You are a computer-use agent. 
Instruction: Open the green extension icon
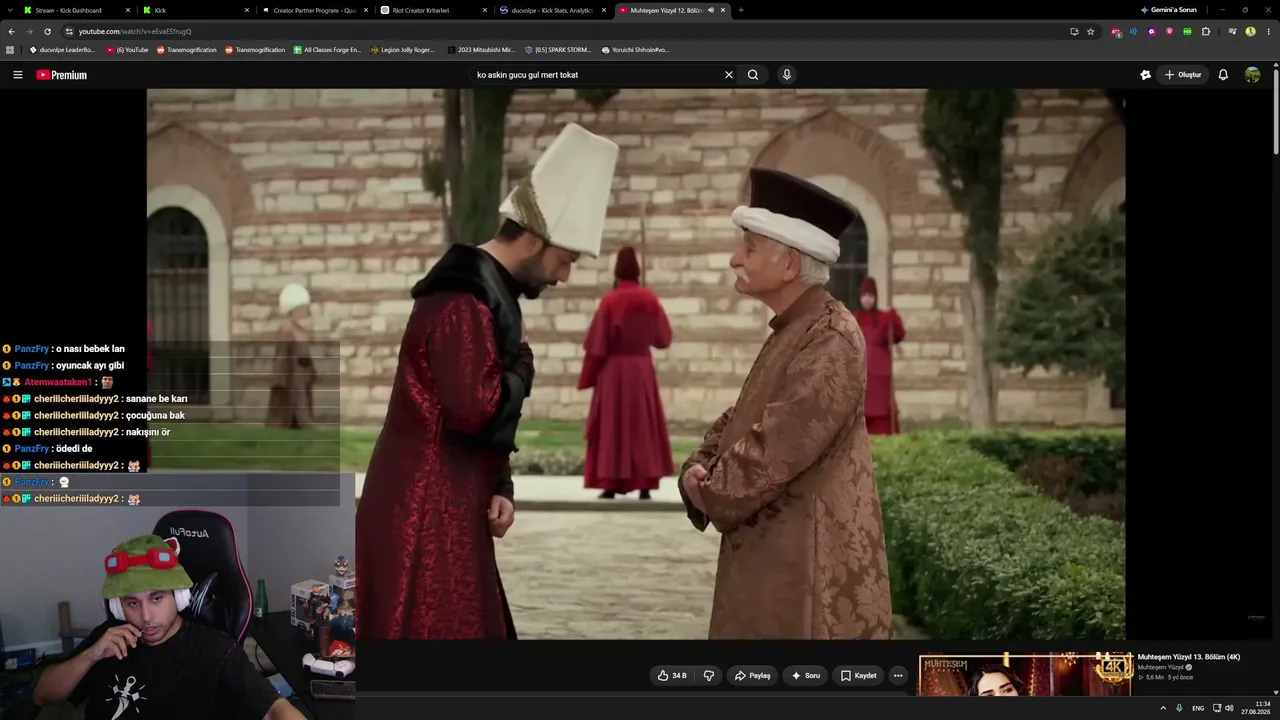click(x=1187, y=31)
